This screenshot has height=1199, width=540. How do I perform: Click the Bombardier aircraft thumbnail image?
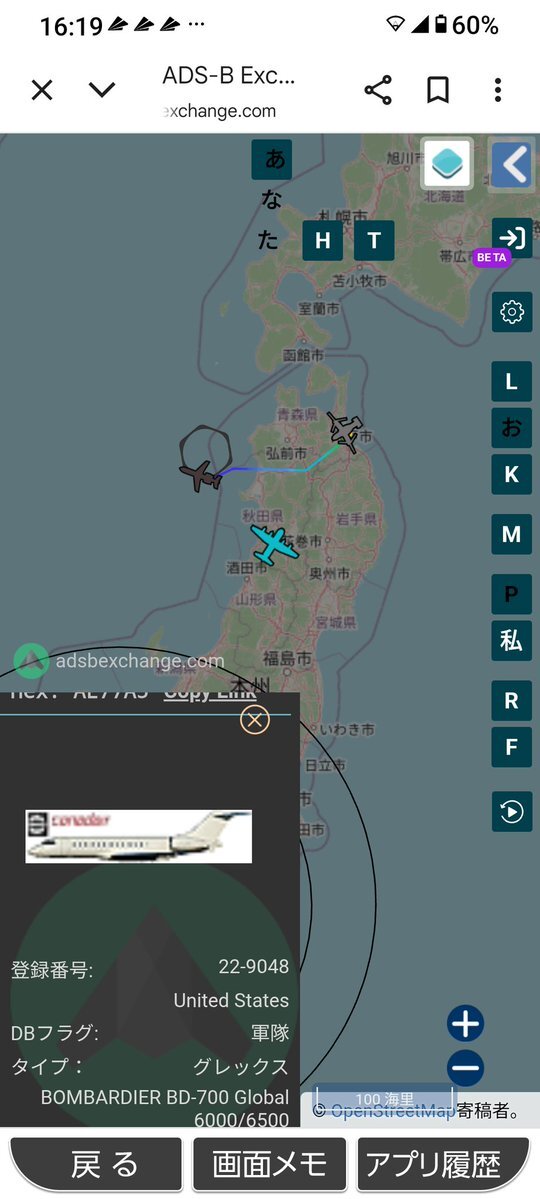point(138,837)
